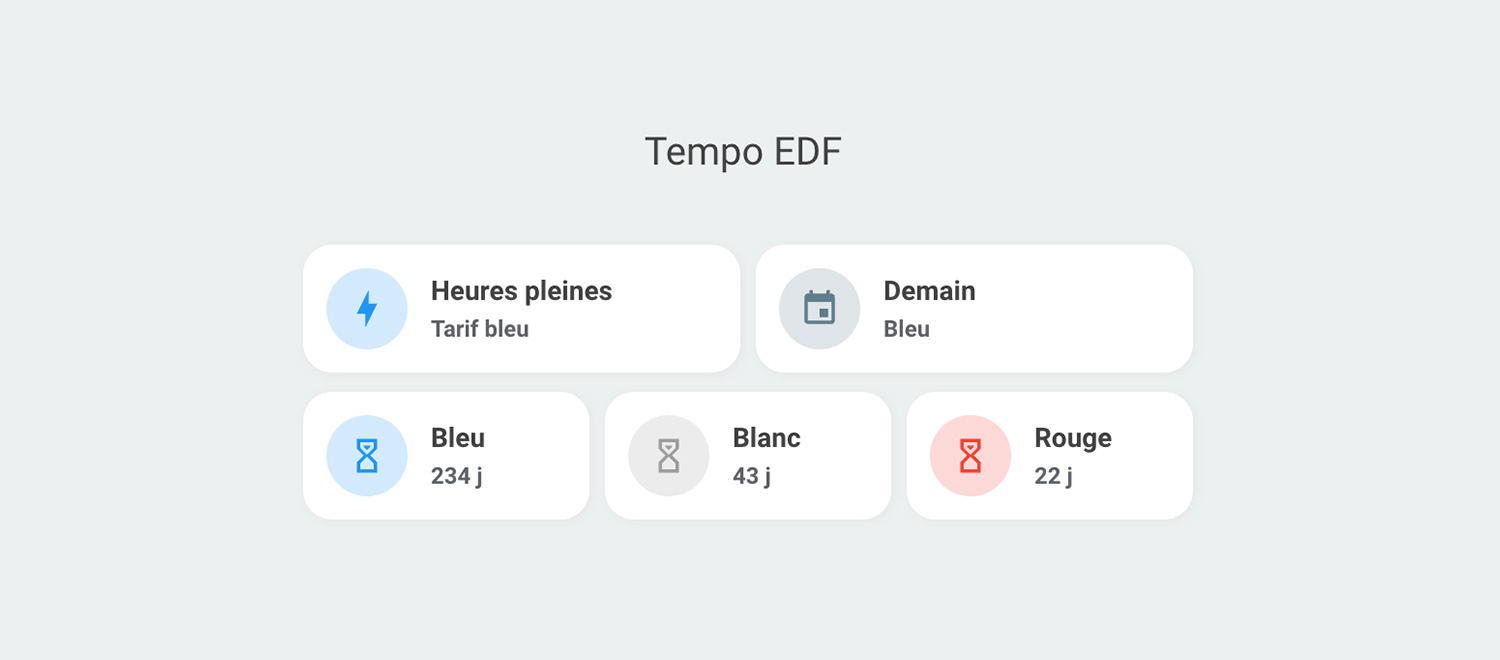Select the '43 j' counter text
Viewport: 1500px width, 660px height.
pos(752,476)
